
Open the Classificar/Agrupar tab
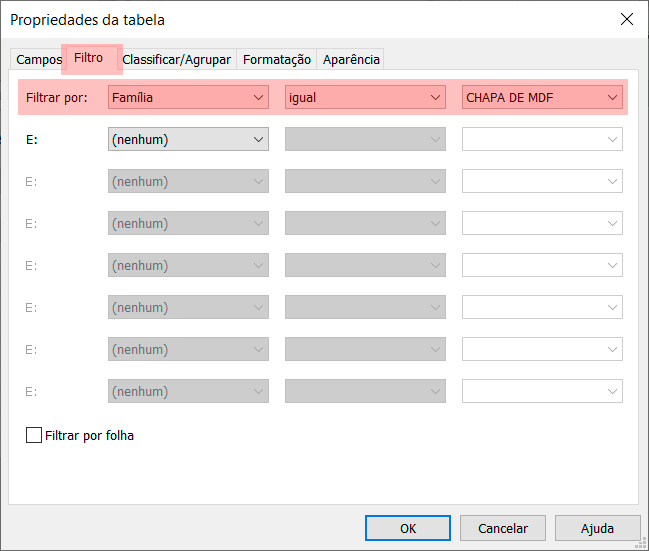point(176,60)
